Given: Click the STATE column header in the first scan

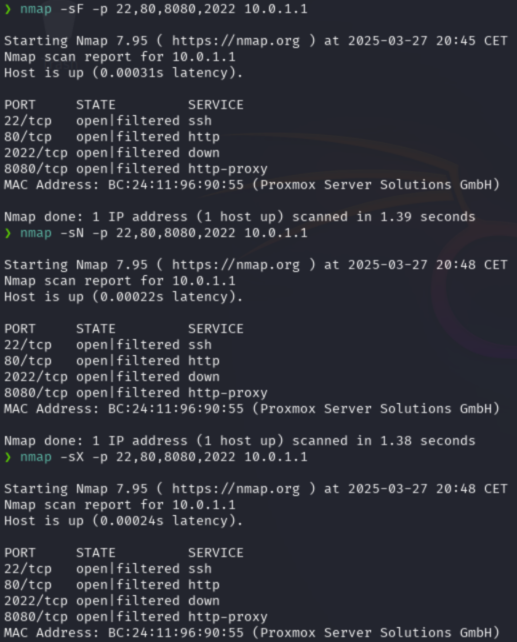Looking at the screenshot, I should point(96,105).
